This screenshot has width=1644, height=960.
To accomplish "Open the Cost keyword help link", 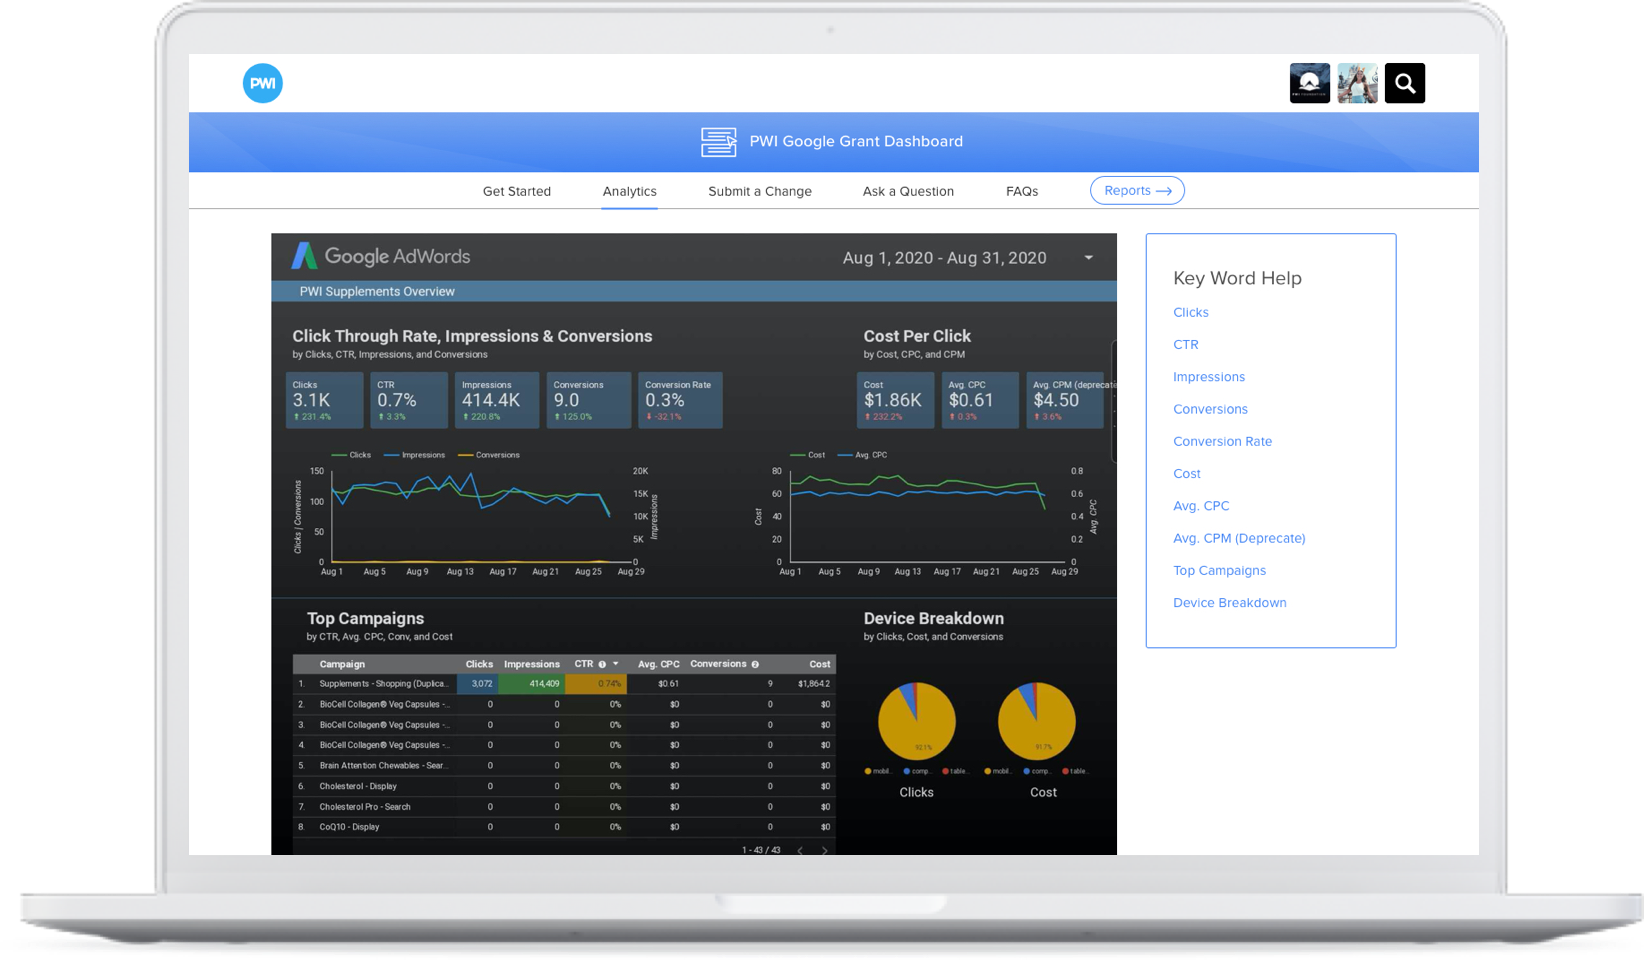I will [x=1186, y=473].
